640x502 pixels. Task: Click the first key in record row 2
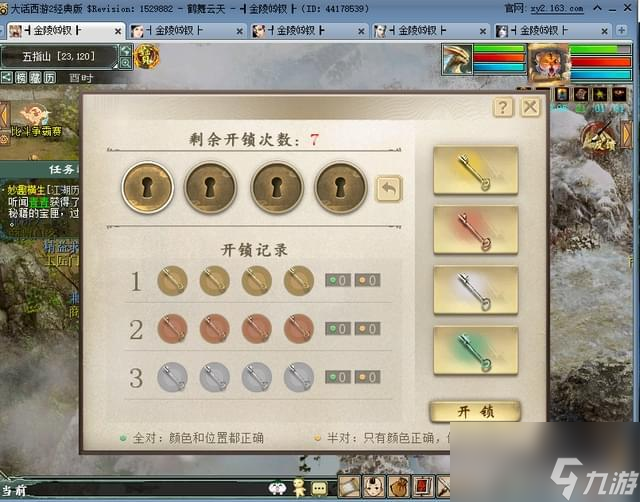pos(172,329)
